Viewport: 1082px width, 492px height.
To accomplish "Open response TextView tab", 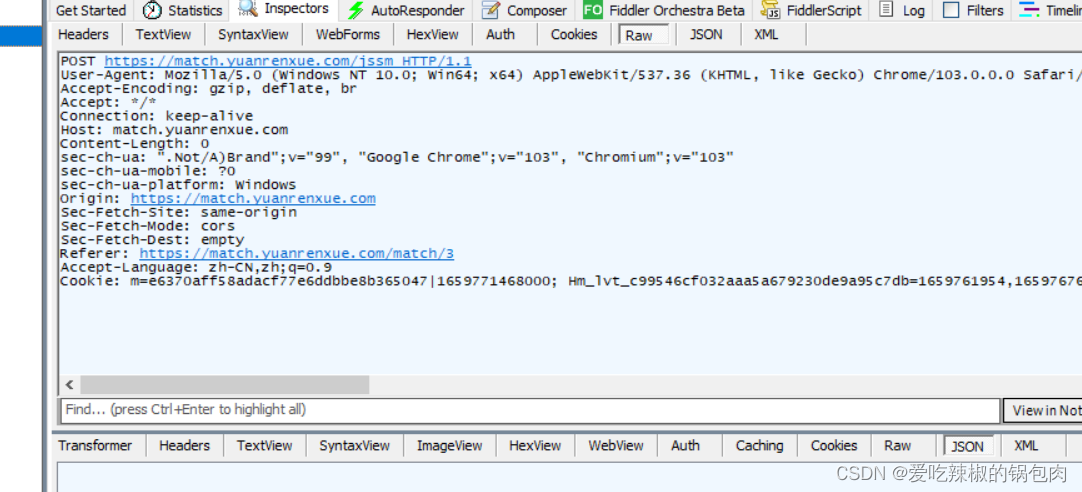I will tap(264, 446).
